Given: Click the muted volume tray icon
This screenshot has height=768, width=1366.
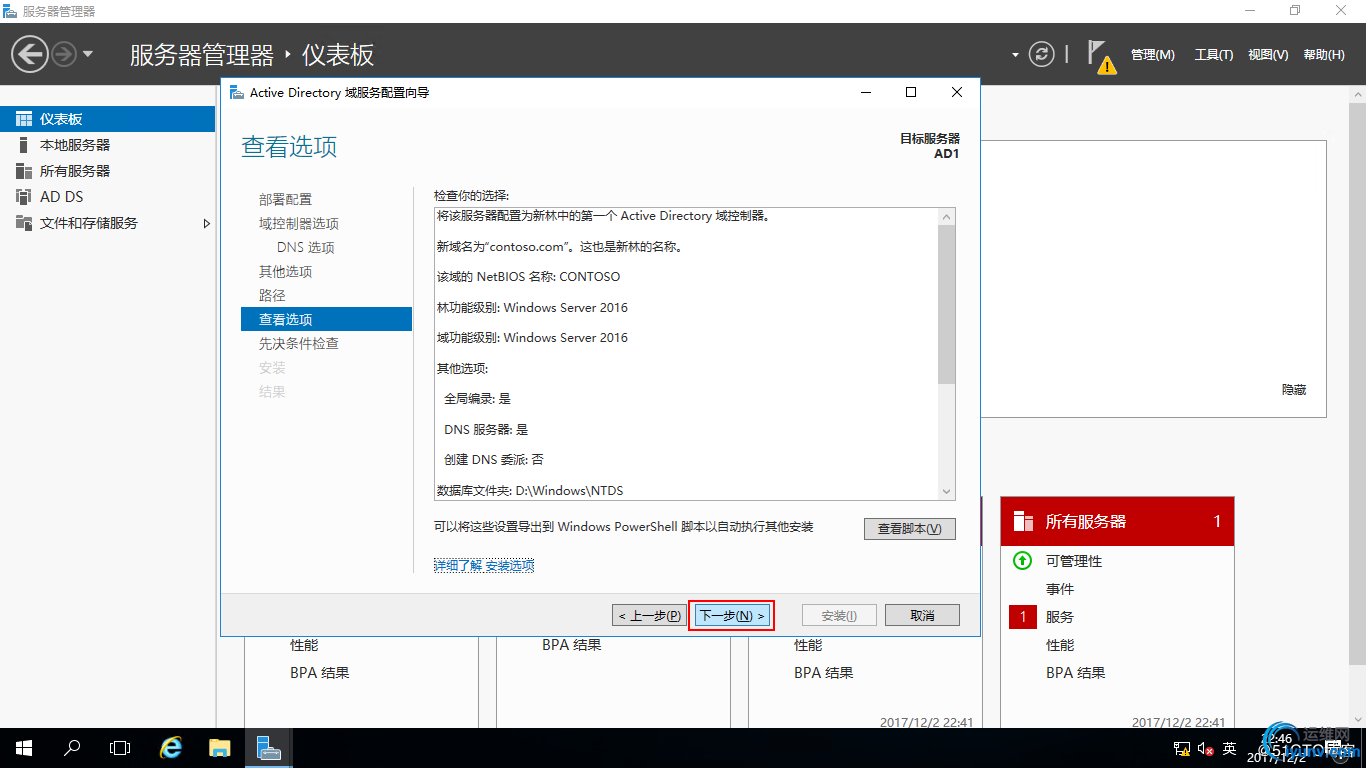Looking at the screenshot, I should [1206, 749].
